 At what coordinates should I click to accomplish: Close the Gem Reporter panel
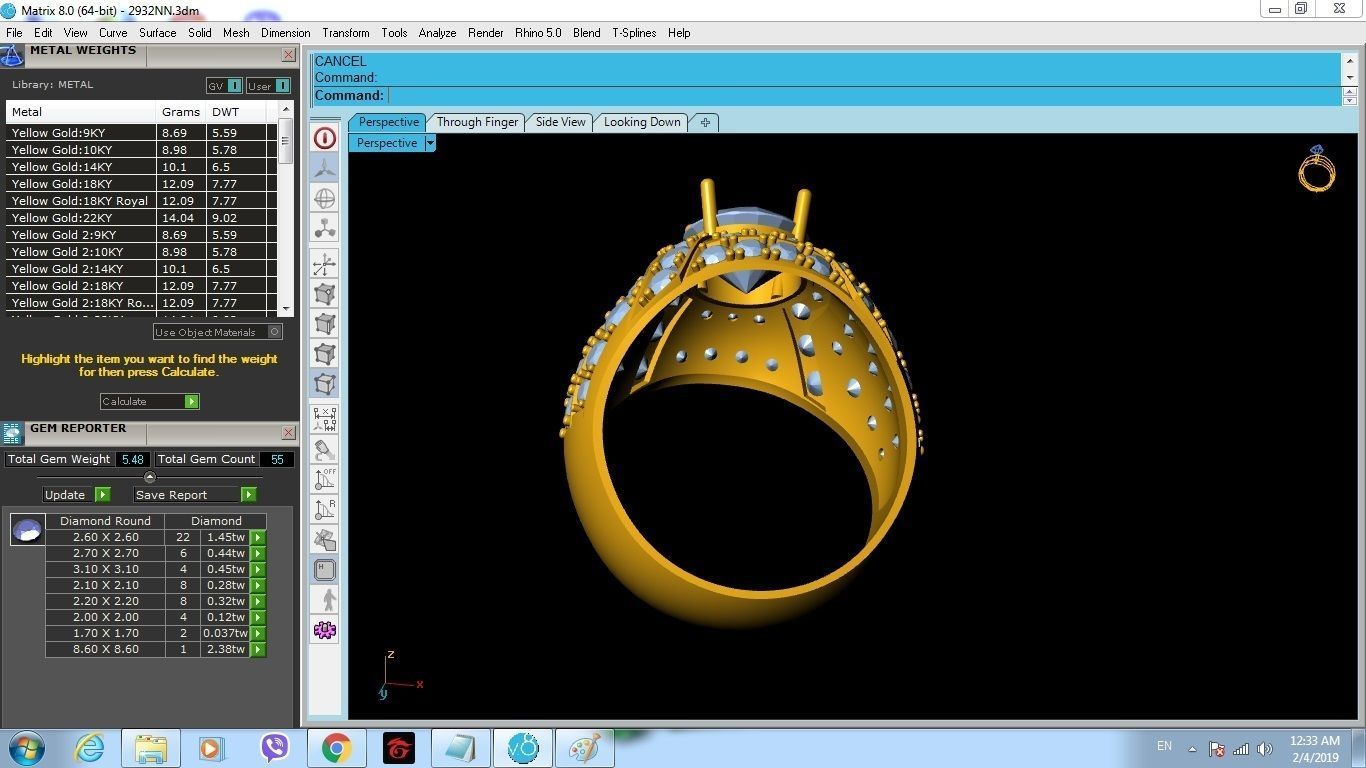(x=288, y=433)
